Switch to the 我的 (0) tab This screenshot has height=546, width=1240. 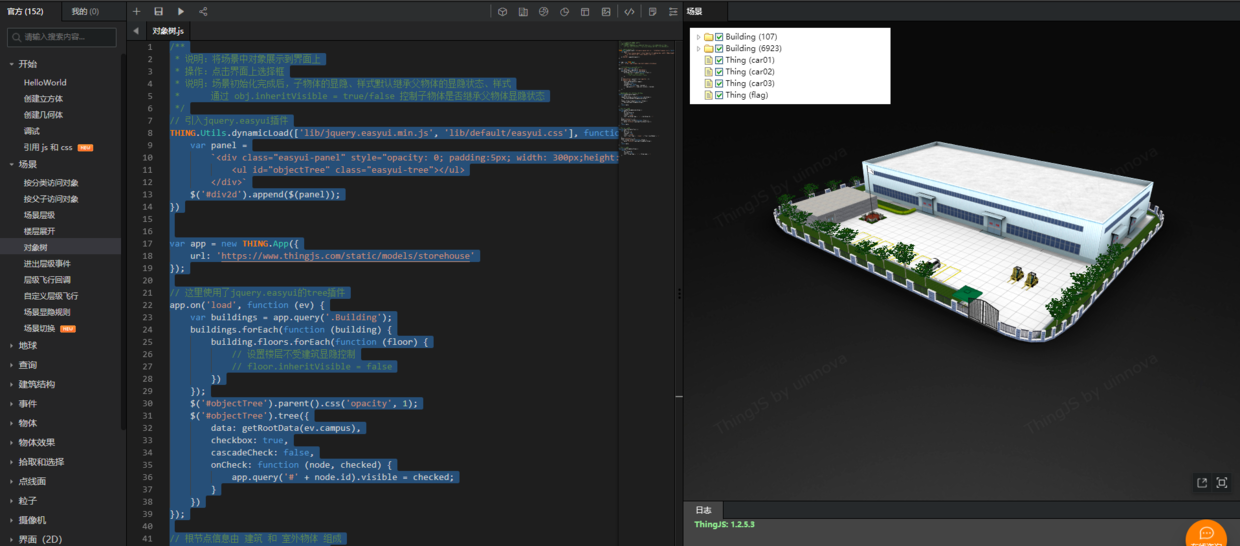click(x=85, y=11)
